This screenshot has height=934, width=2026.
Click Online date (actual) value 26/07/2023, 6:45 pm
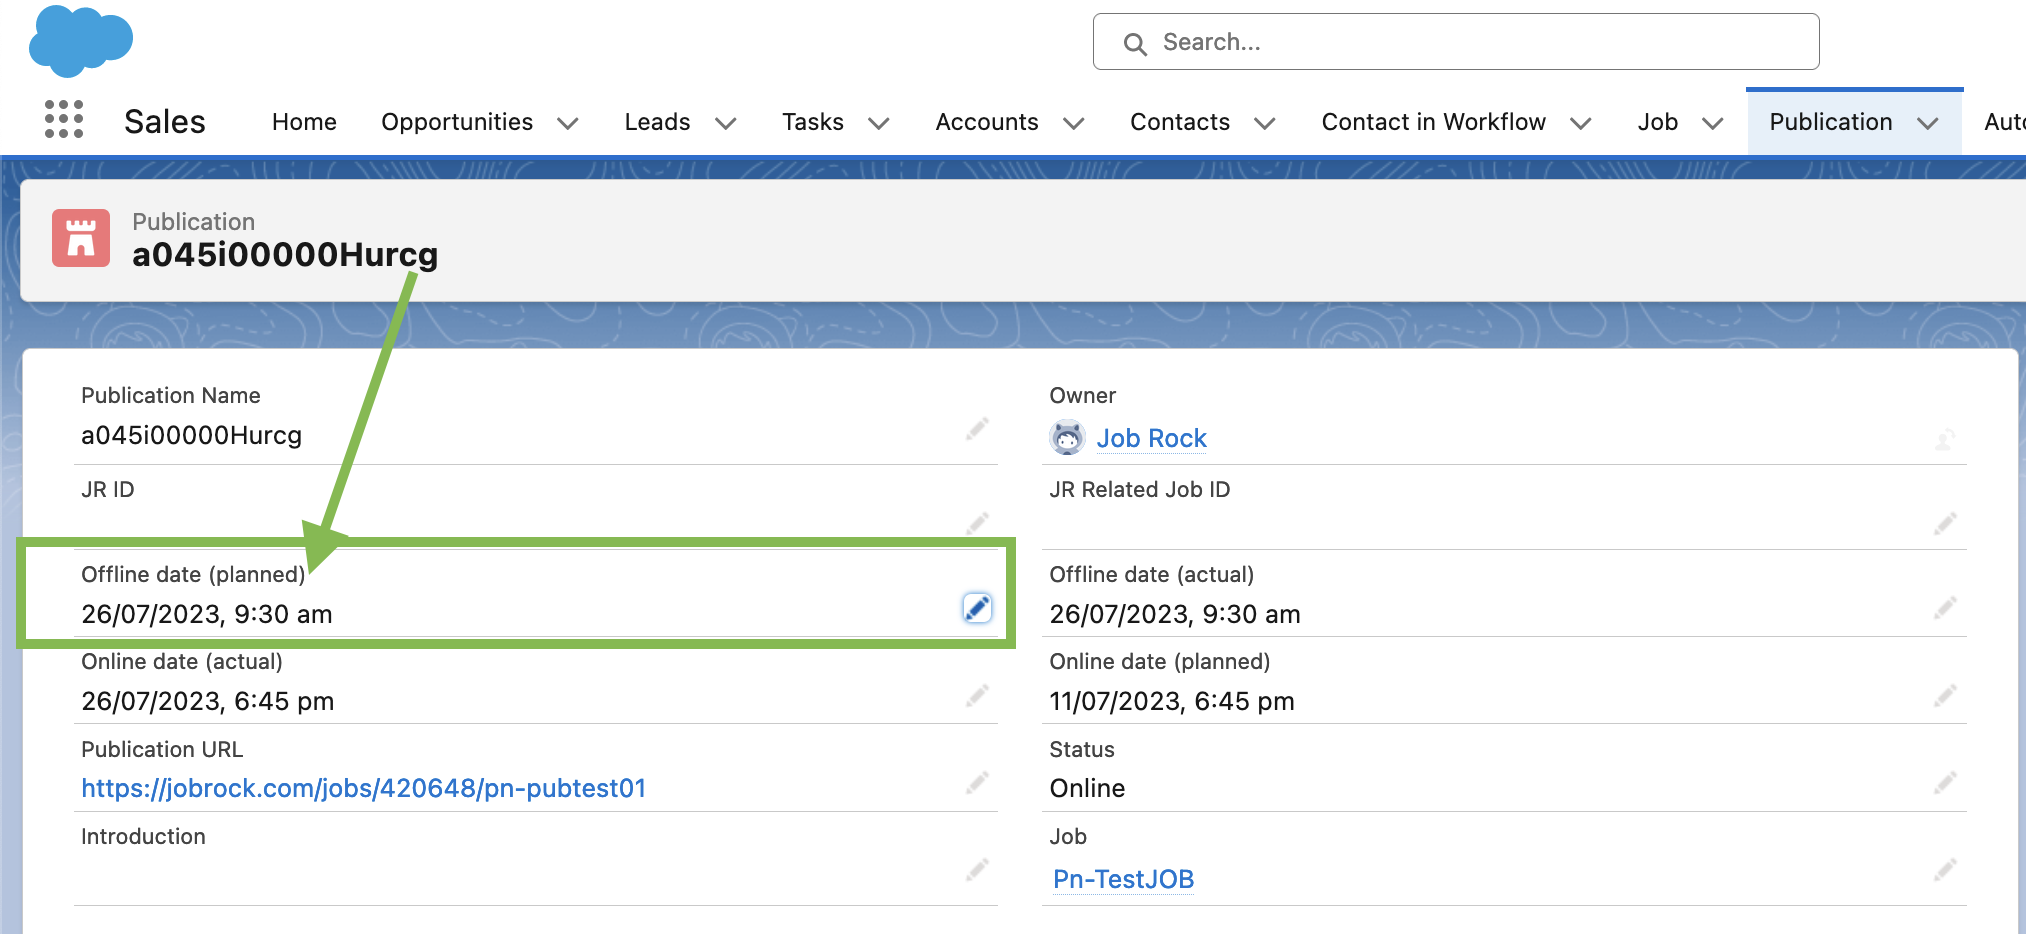(x=208, y=701)
